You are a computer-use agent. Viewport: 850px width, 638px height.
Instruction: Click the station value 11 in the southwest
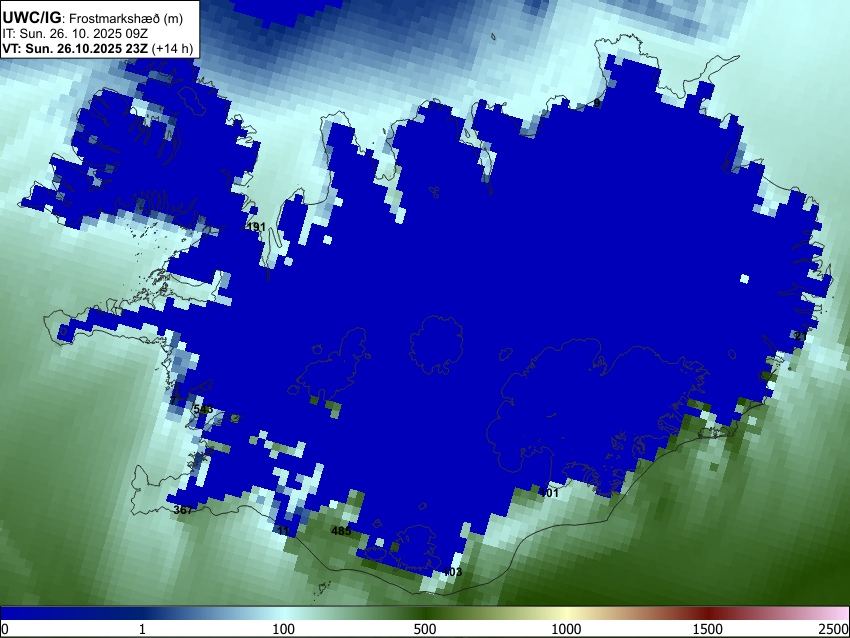point(284,530)
